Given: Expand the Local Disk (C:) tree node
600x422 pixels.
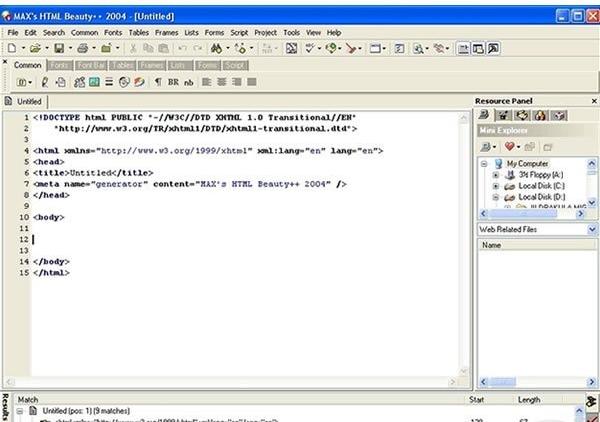Looking at the screenshot, I should tap(496, 186).
